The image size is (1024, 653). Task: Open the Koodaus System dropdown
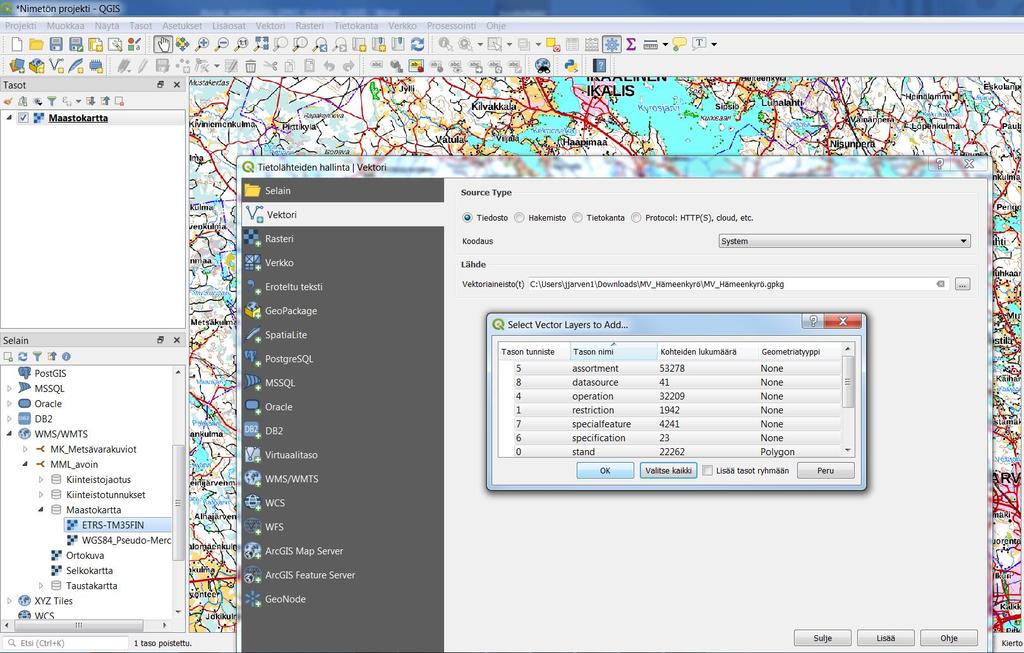[x=844, y=241]
